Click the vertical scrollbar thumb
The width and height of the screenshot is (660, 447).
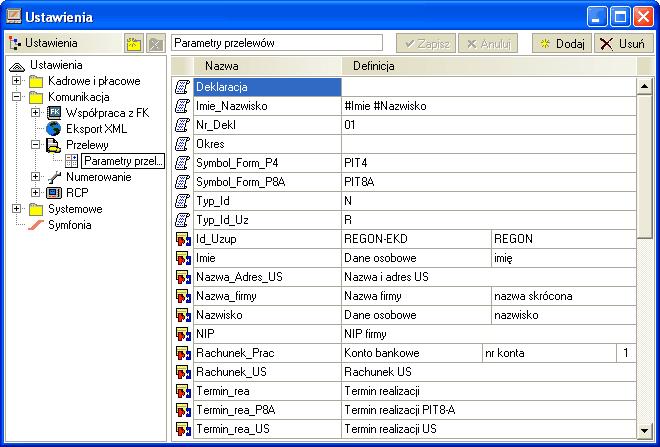click(x=644, y=168)
